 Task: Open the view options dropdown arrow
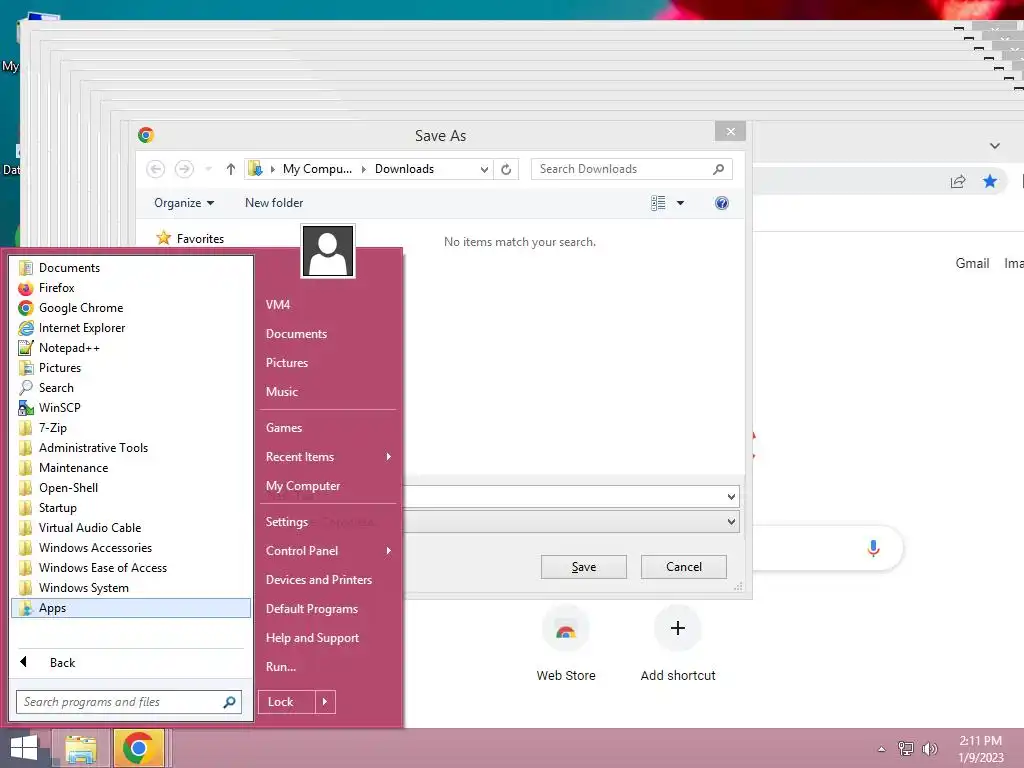coord(680,203)
